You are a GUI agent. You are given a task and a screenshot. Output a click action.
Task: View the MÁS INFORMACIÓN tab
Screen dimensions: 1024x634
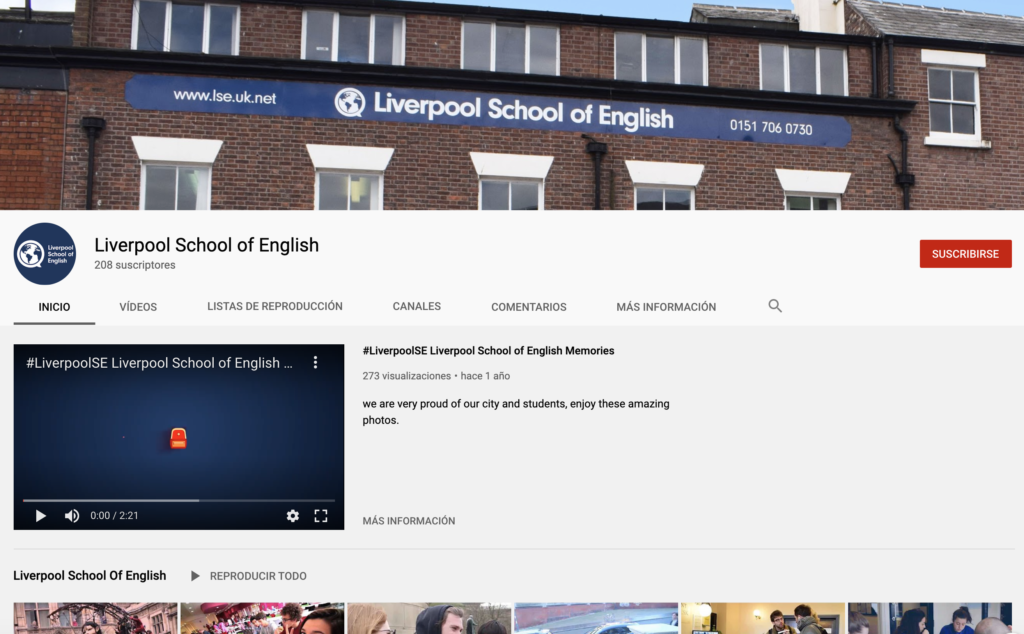pos(666,307)
